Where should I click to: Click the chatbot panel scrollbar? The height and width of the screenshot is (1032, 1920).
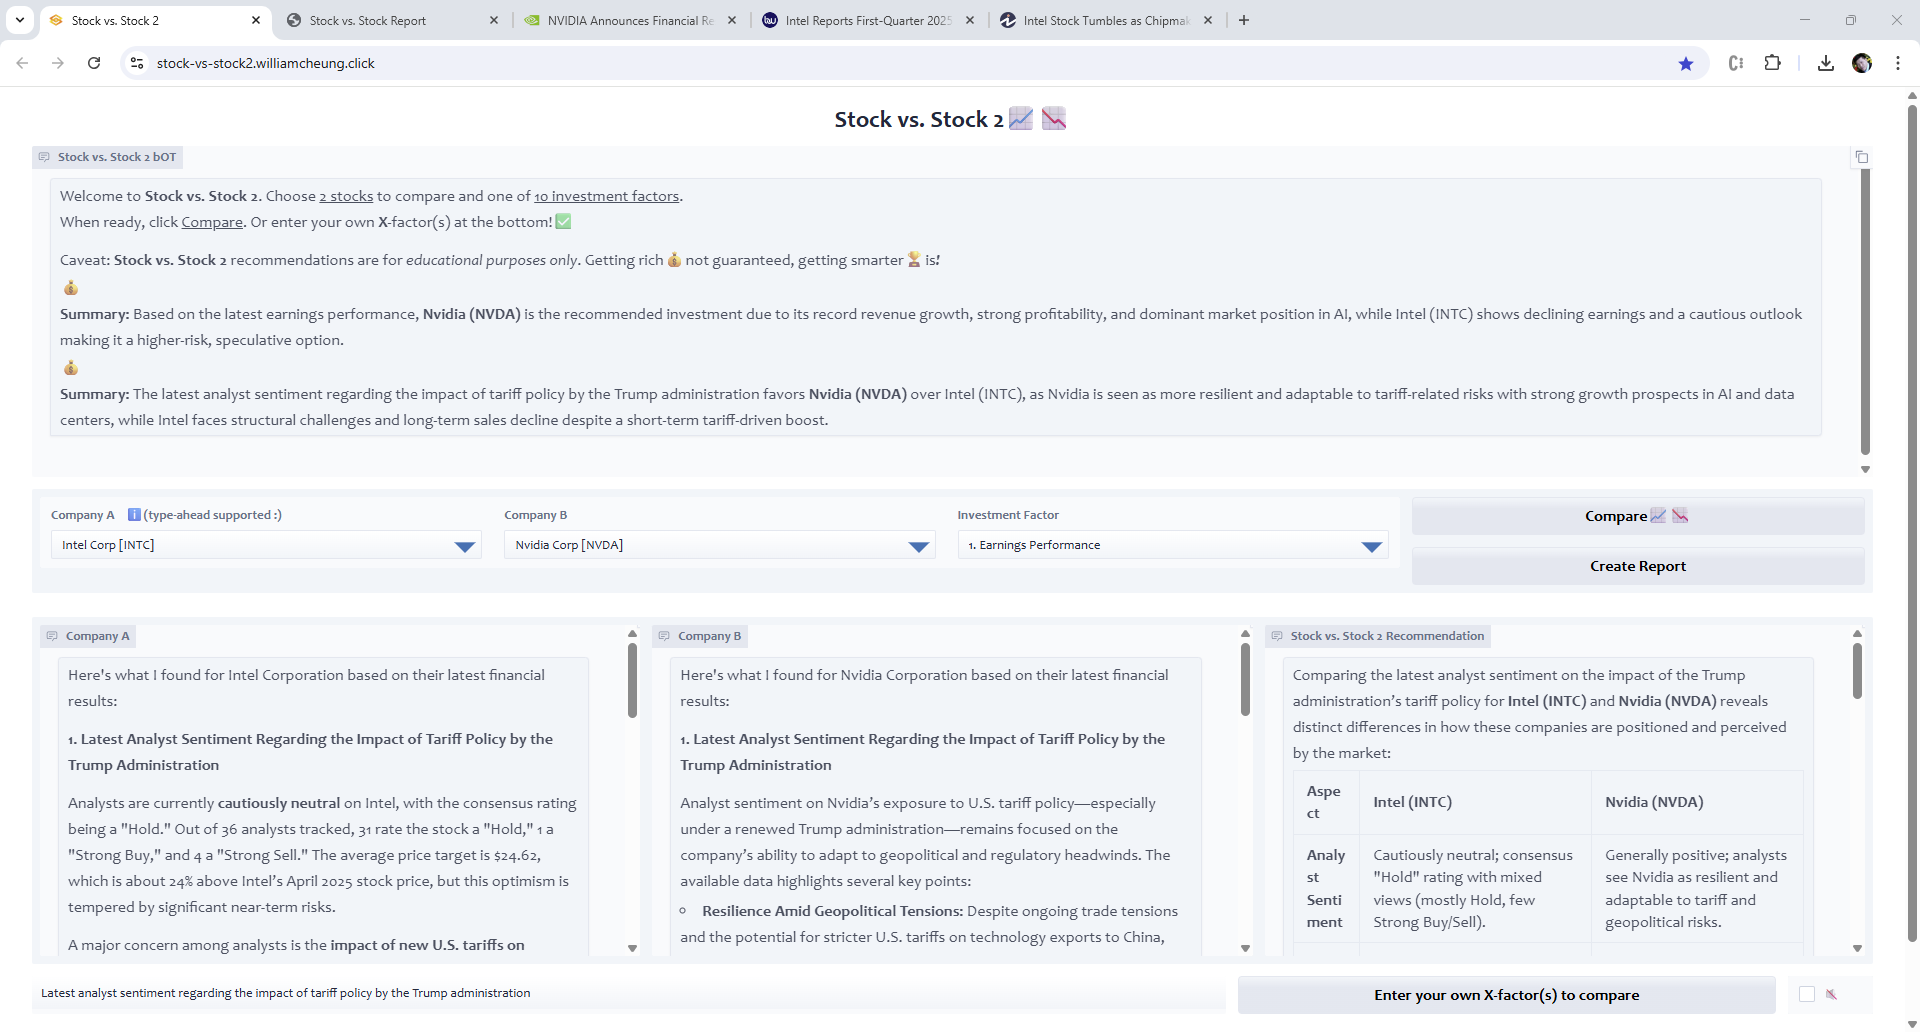(x=1865, y=312)
